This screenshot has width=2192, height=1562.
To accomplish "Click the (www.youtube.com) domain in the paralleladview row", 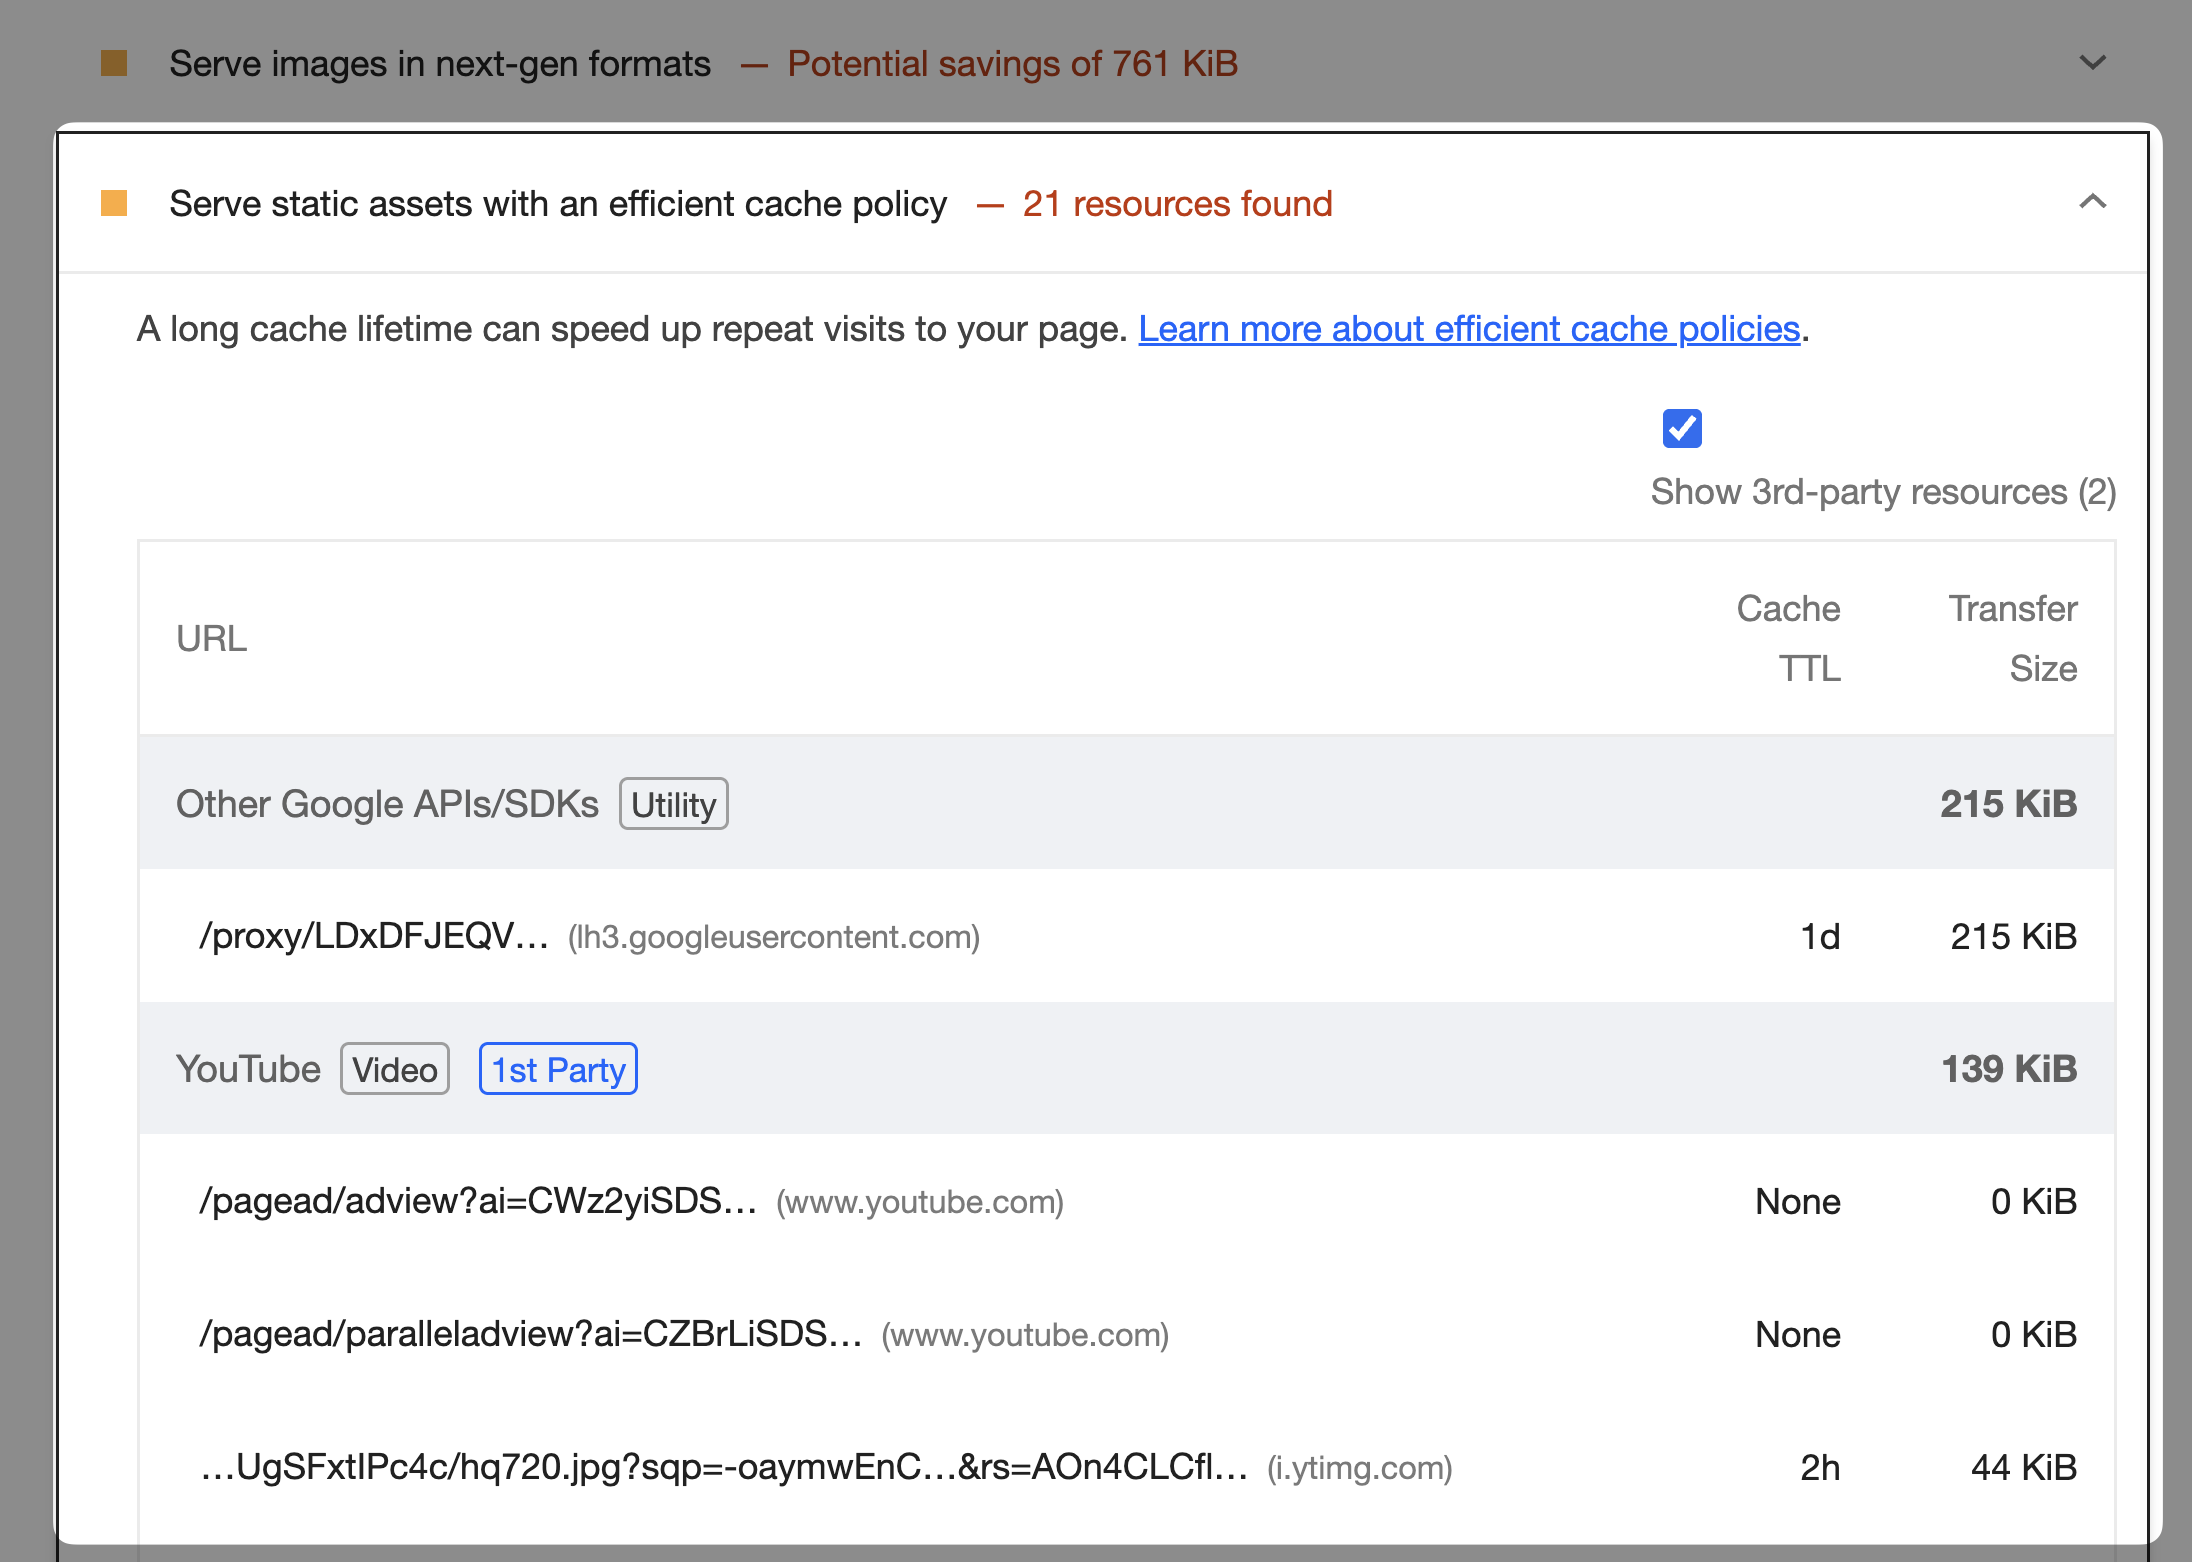I will (x=1025, y=1335).
